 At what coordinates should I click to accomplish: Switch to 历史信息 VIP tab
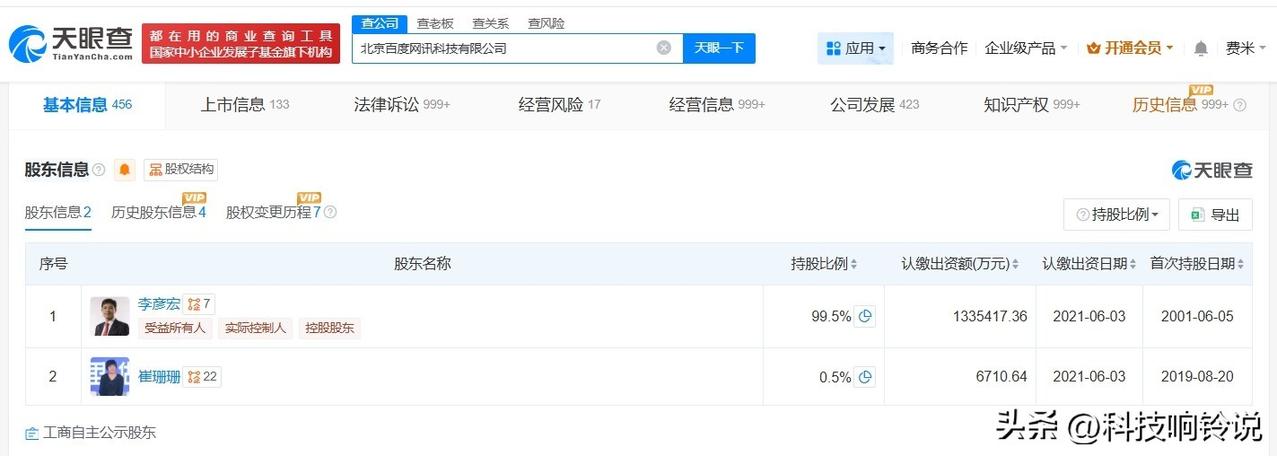[1181, 104]
